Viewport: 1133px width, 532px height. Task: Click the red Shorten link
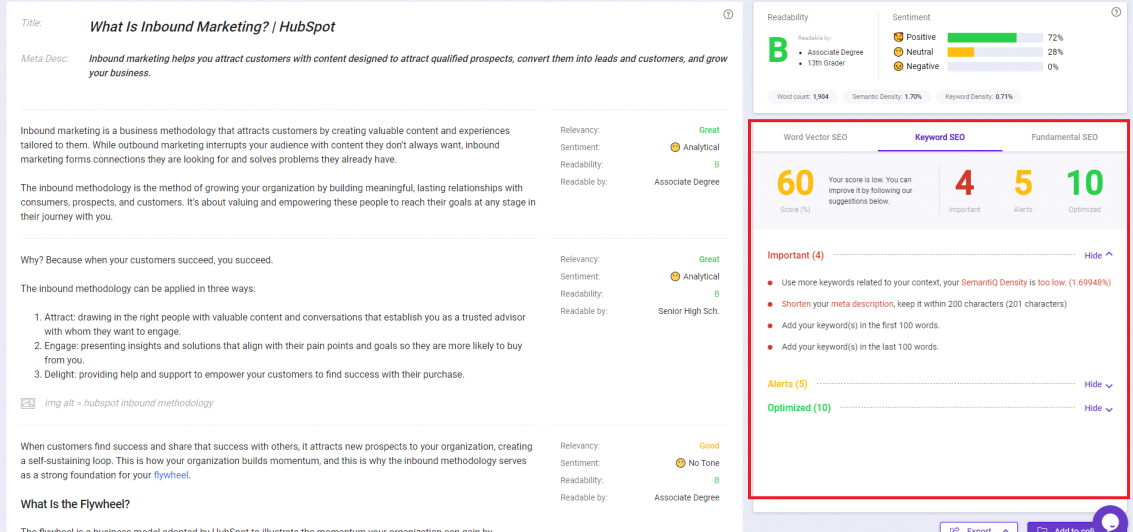pos(796,304)
